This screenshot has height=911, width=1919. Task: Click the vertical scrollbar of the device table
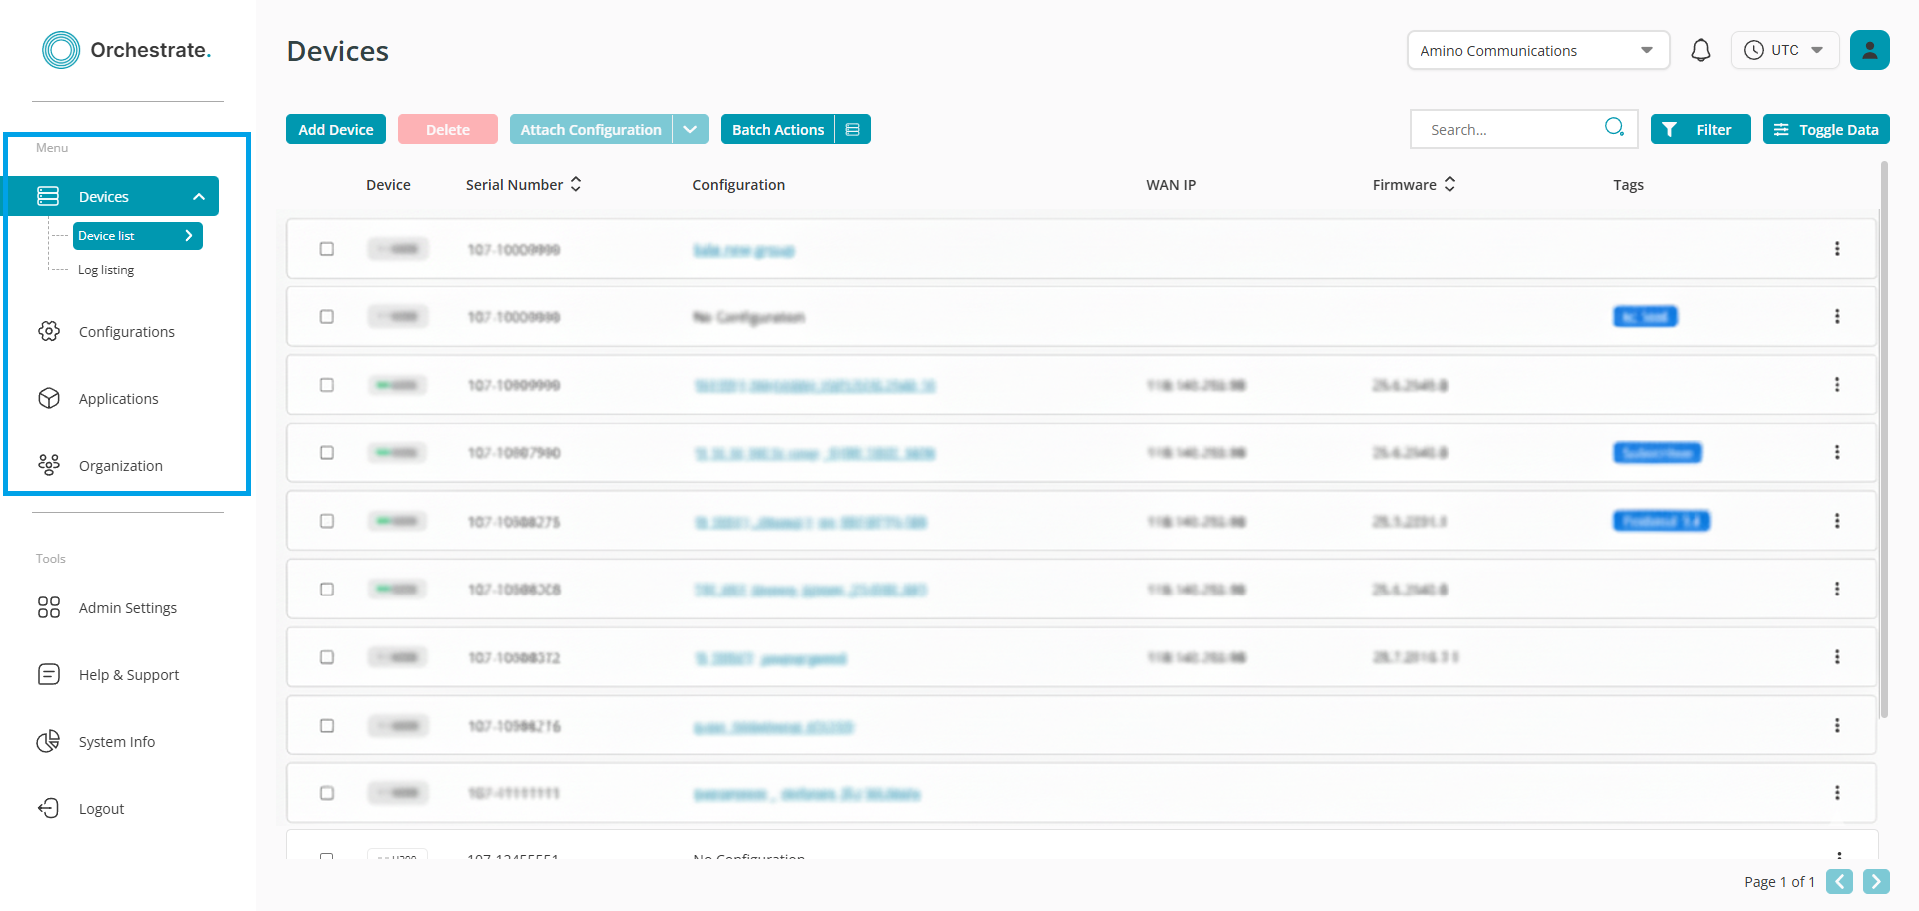coord(1883,440)
